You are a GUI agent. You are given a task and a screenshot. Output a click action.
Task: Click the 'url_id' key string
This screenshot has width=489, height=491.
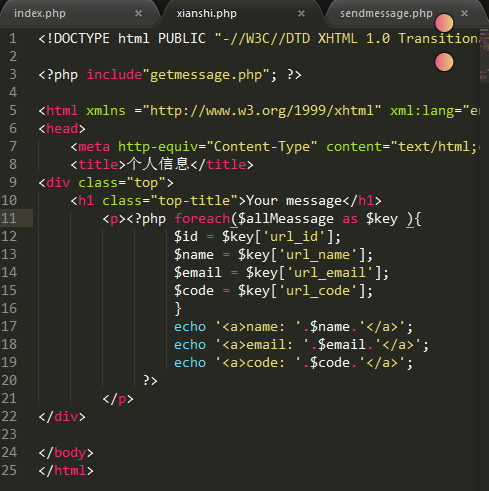tap(294, 237)
